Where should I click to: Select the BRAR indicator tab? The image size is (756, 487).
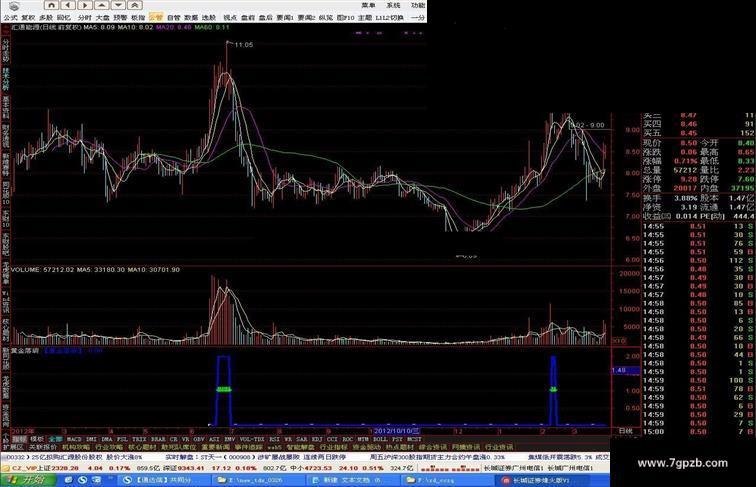[x=158, y=440]
